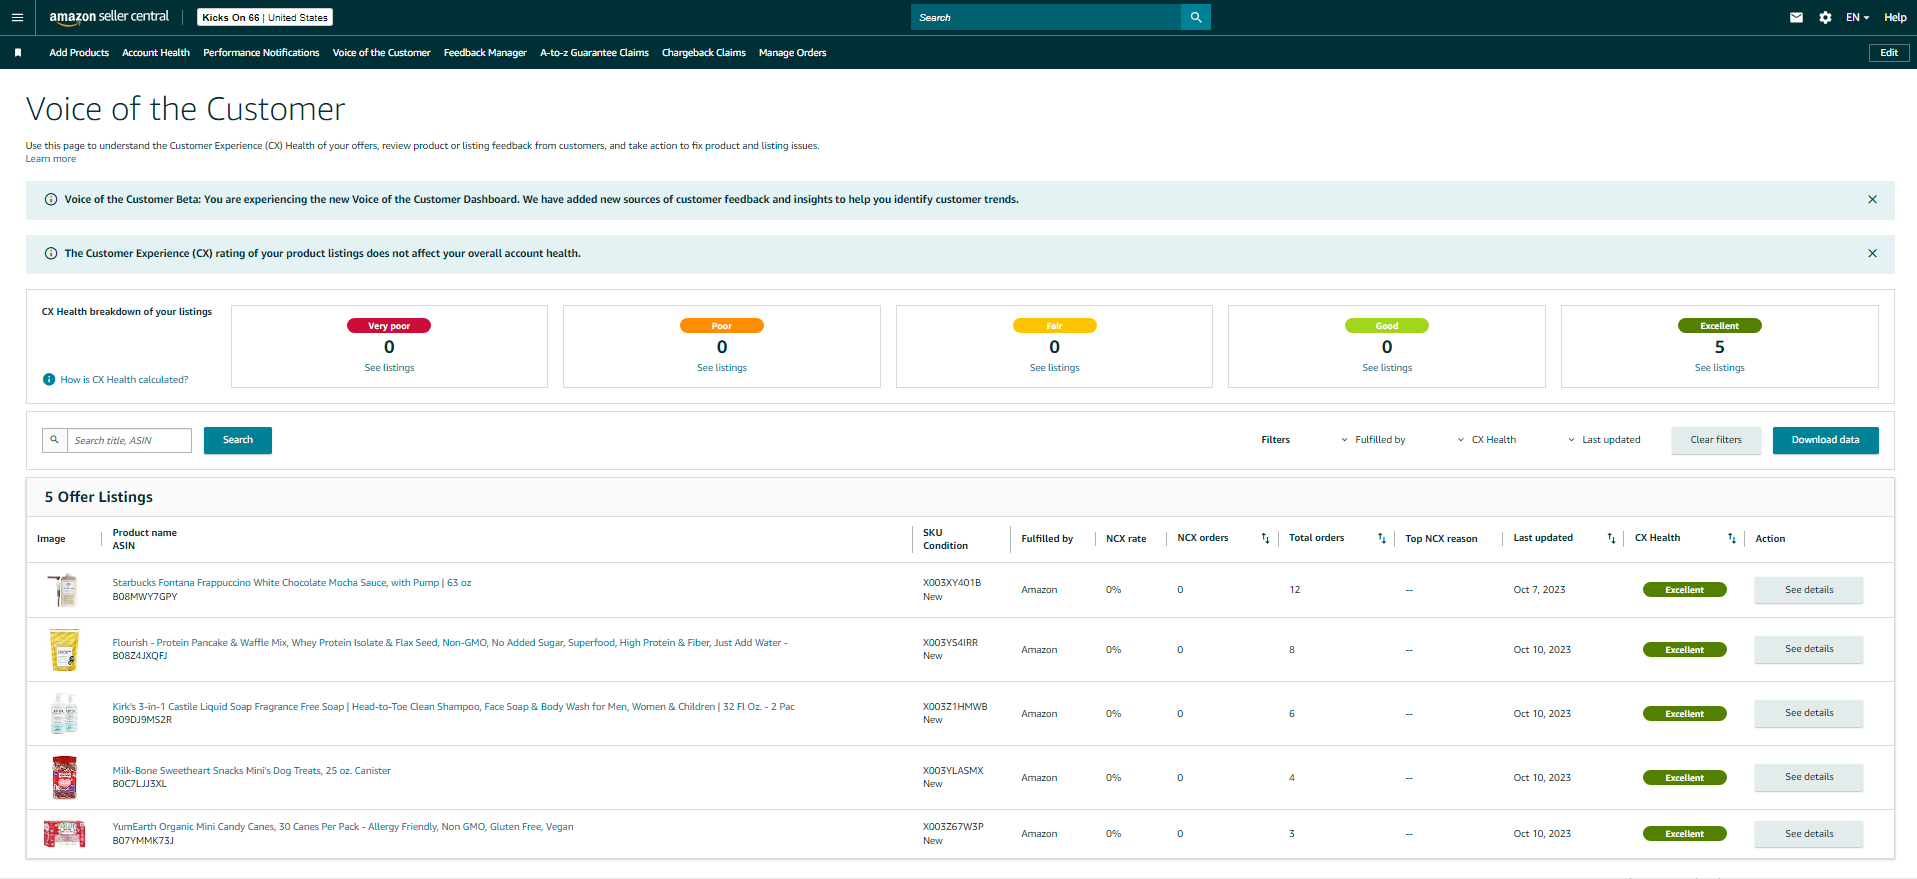This screenshot has width=1917, height=879.
Task: Open the Kirk's Castile Soap product thumbnail
Action: pos(65,714)
